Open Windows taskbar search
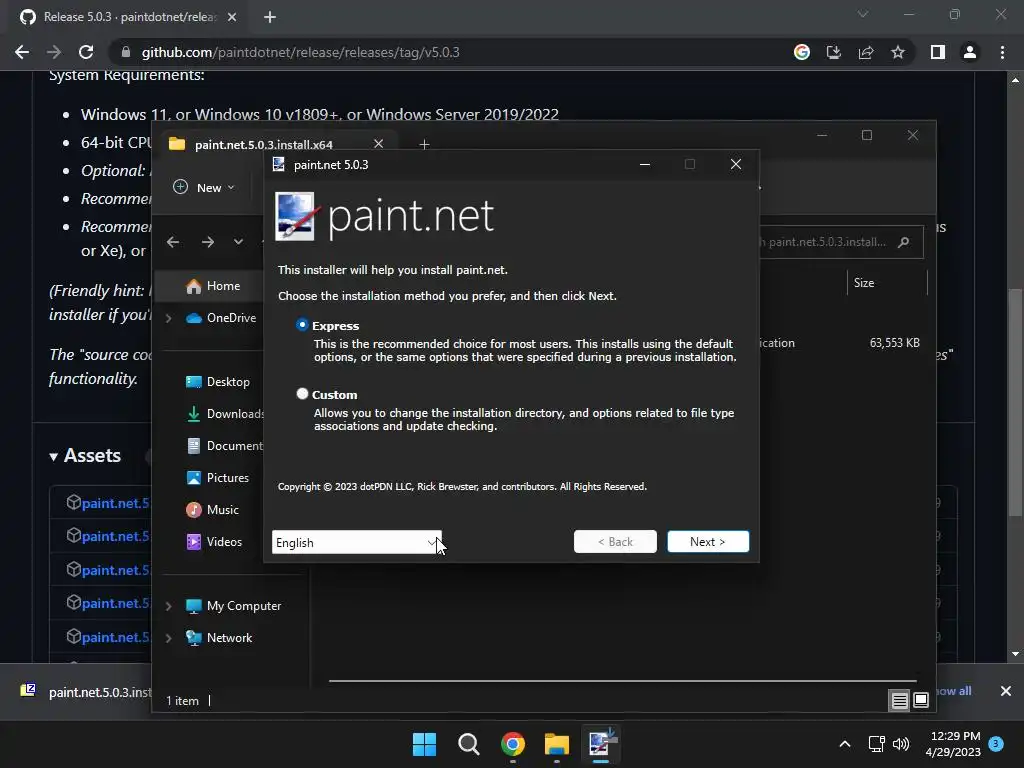Image resolution: width=1024 pixels, height=768 pixels. tap(468, 744)
